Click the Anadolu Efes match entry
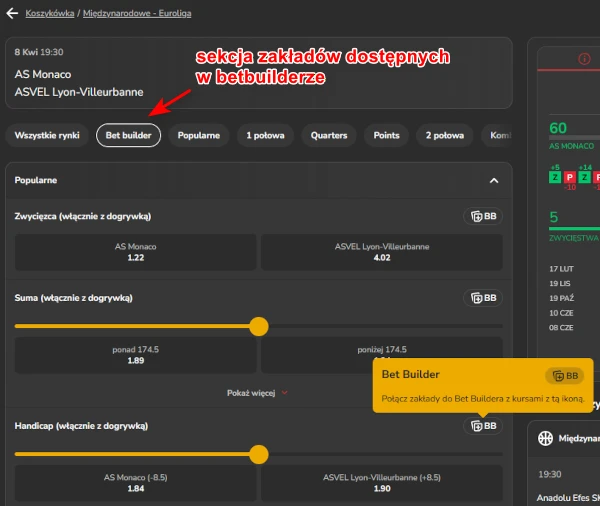 [568, 498]
